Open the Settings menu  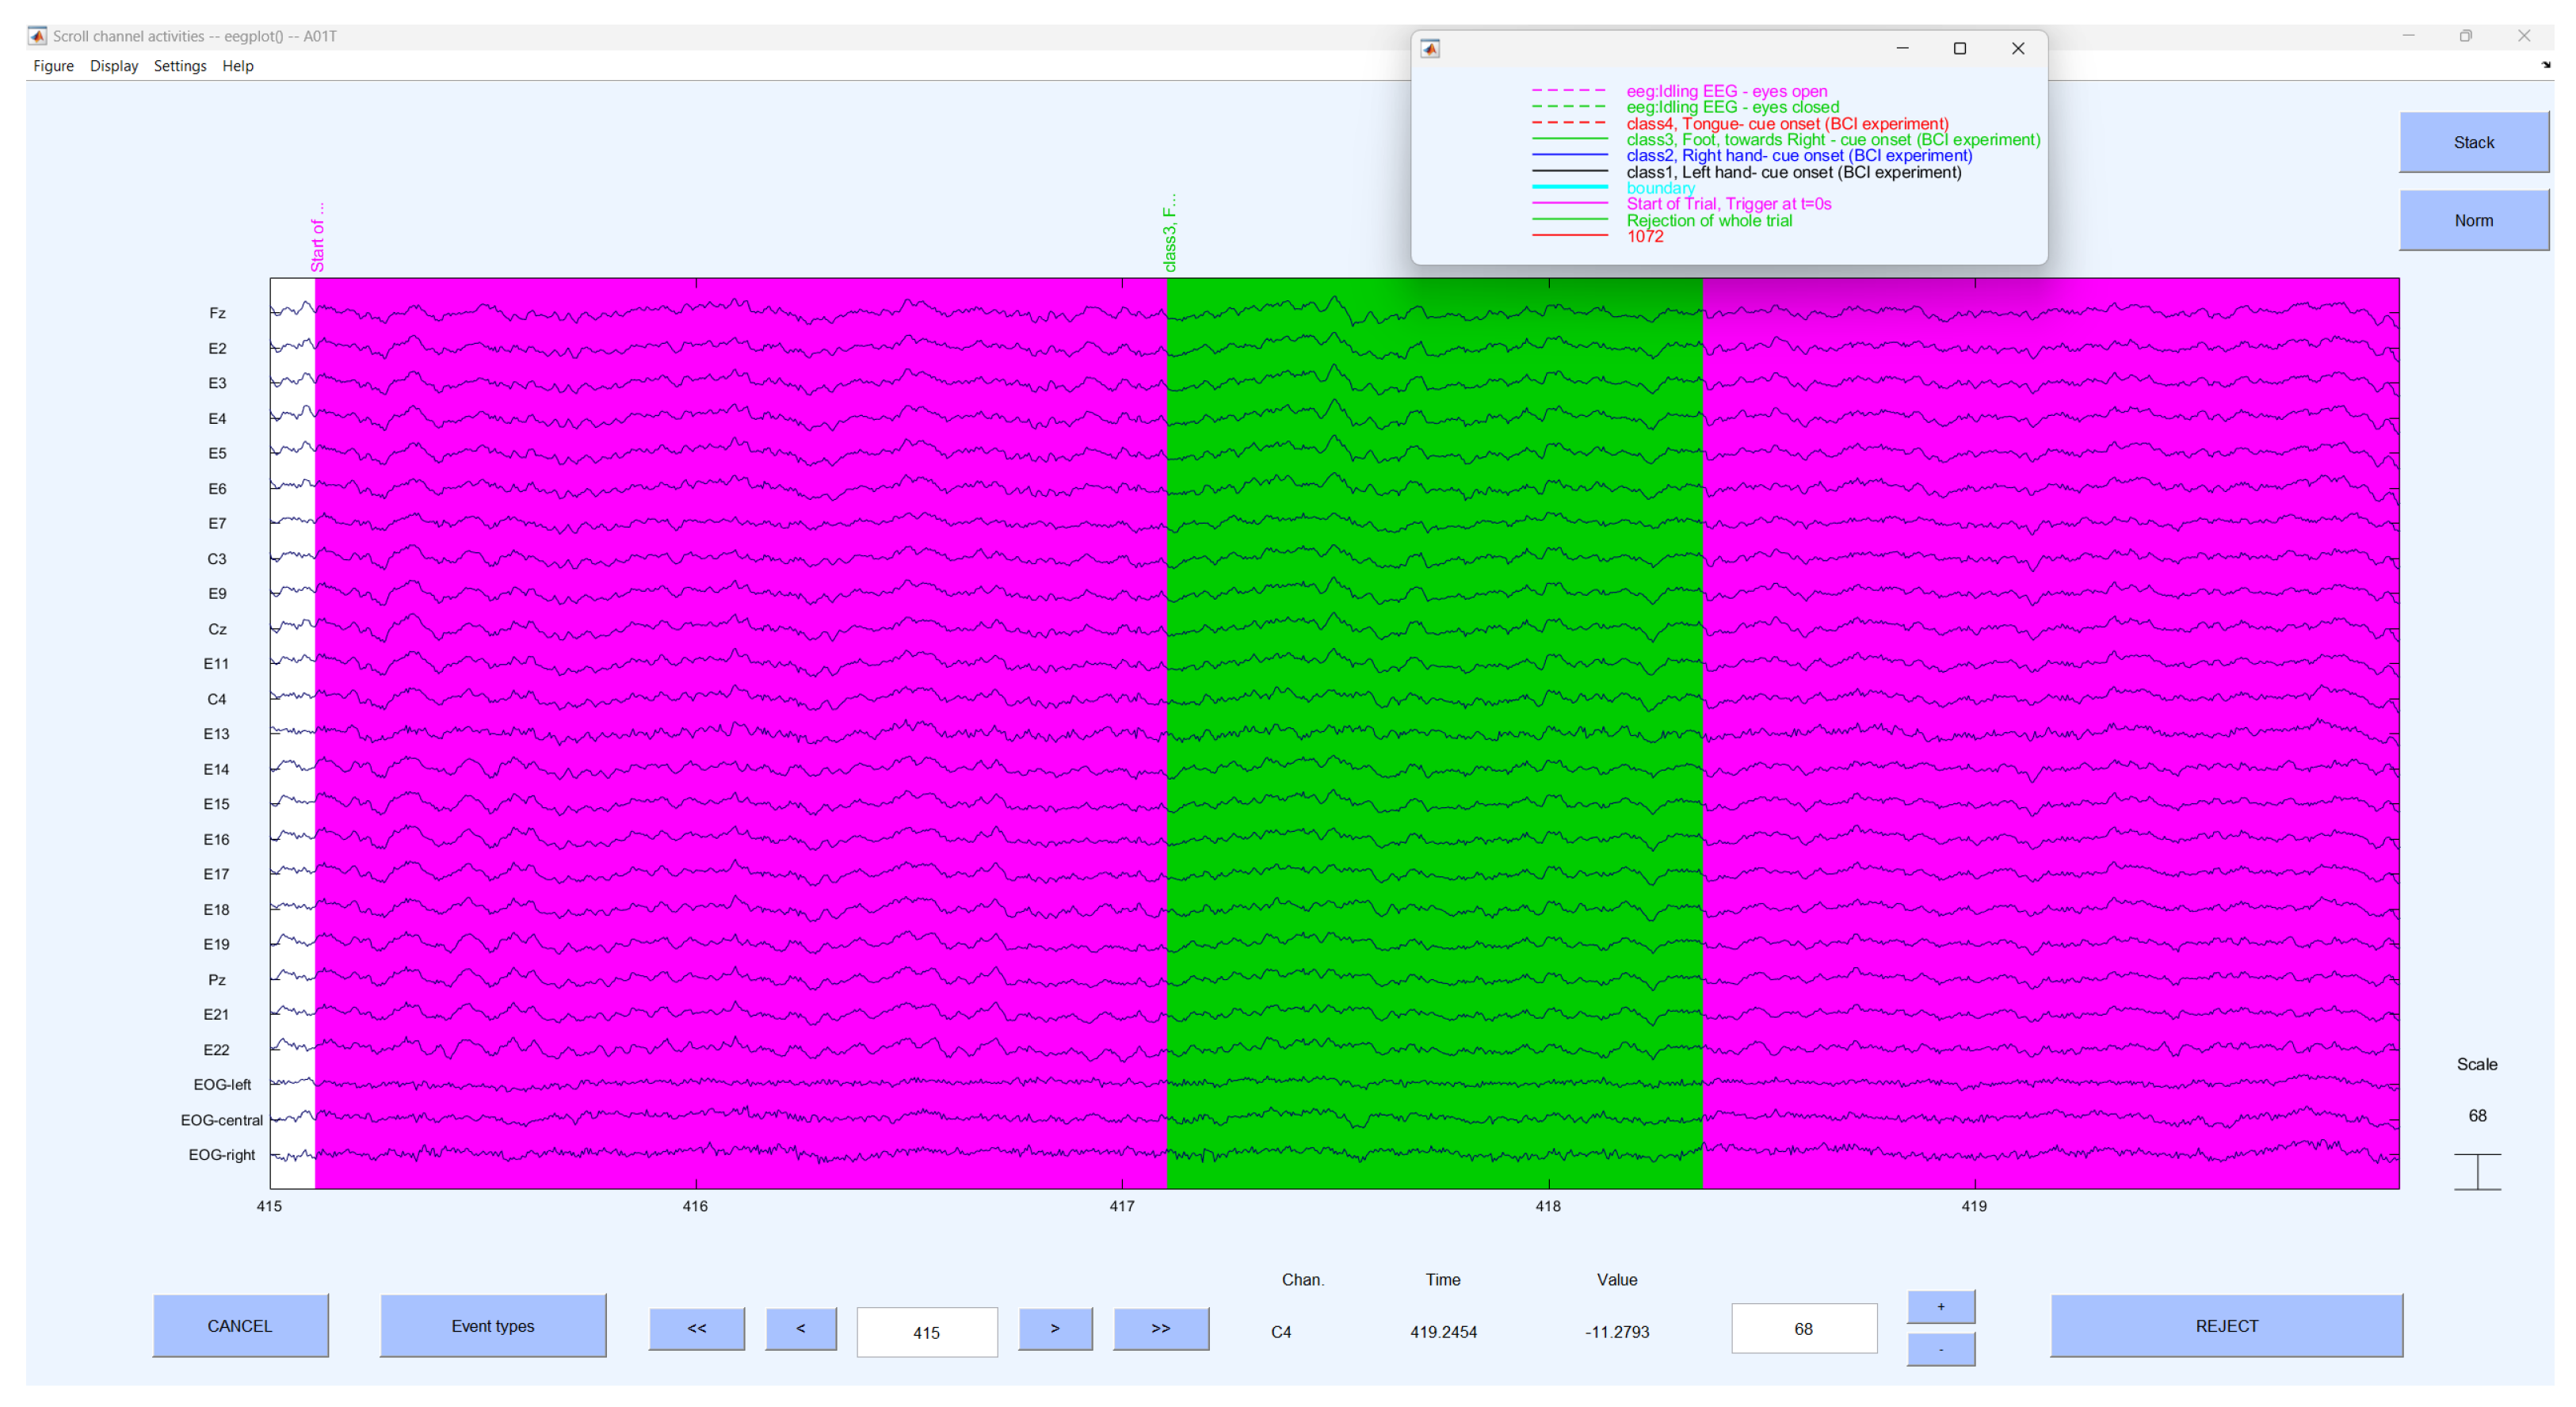(x=180, y=64)
